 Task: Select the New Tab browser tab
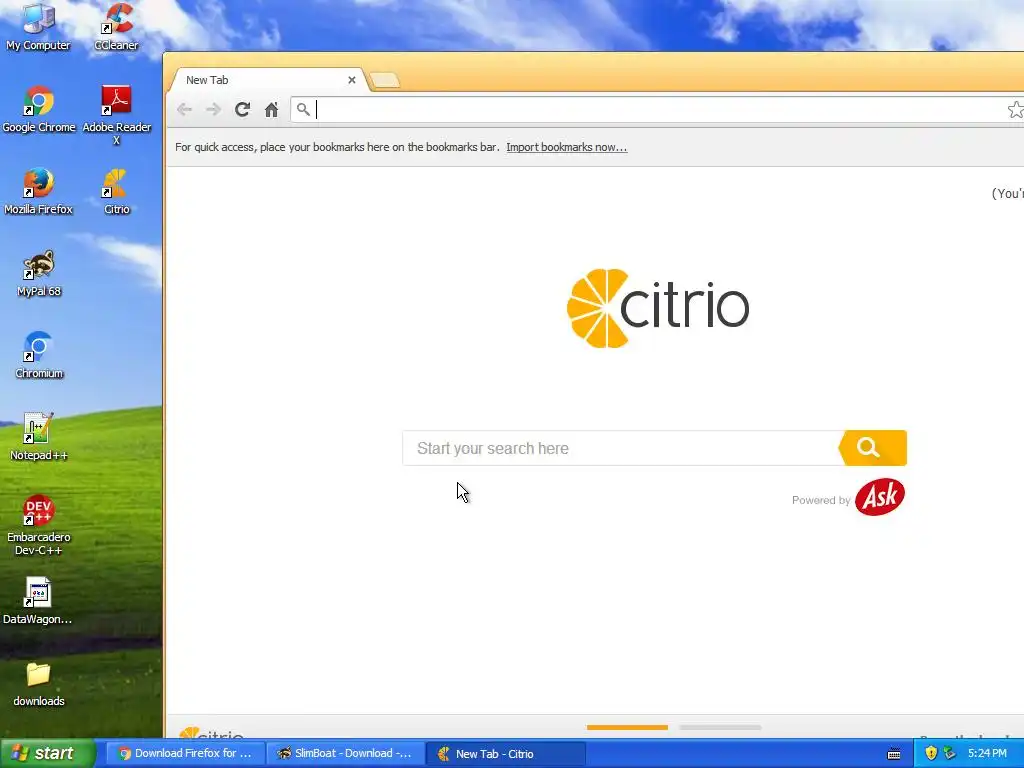(268, 80)
